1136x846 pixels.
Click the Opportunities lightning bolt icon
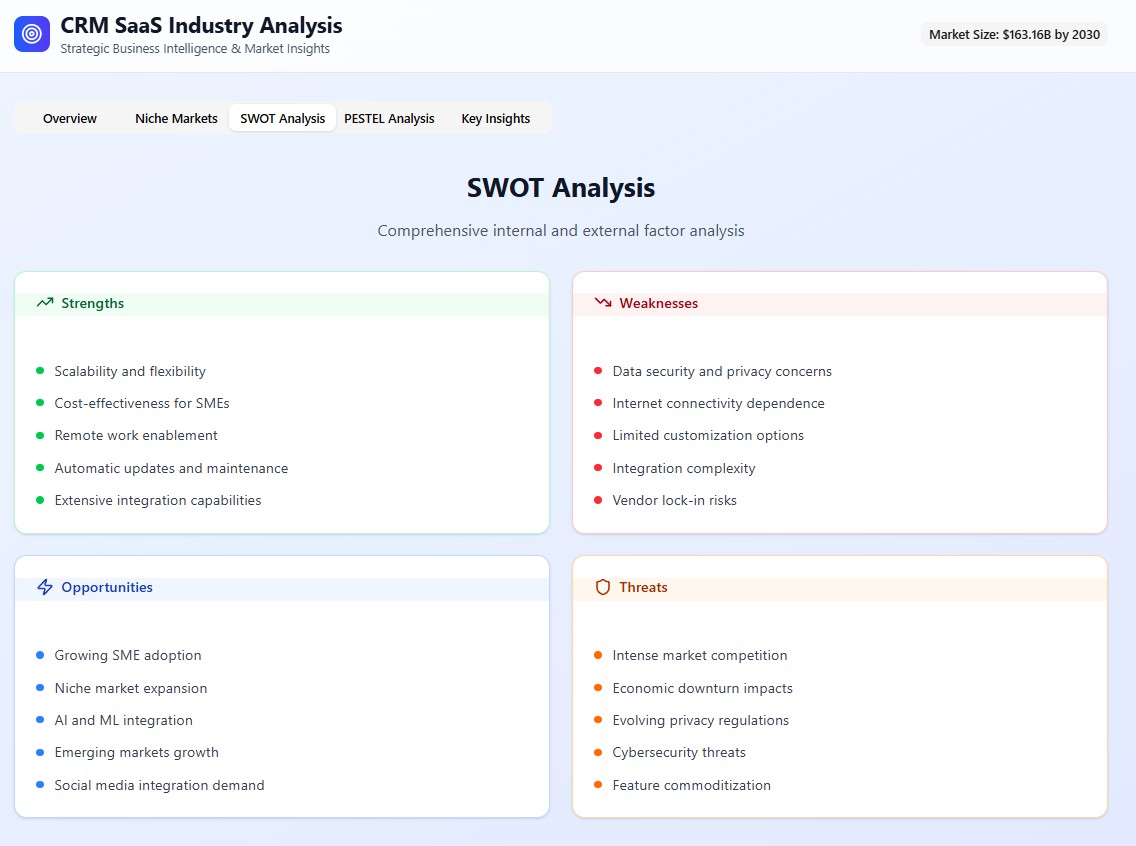[x=45, y=587]
